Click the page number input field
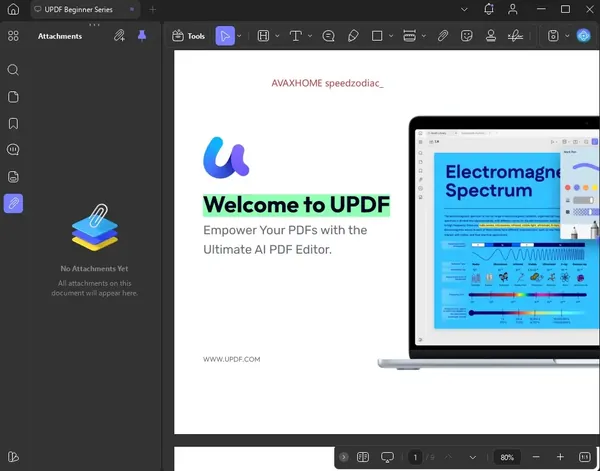 tap(415, 457)
